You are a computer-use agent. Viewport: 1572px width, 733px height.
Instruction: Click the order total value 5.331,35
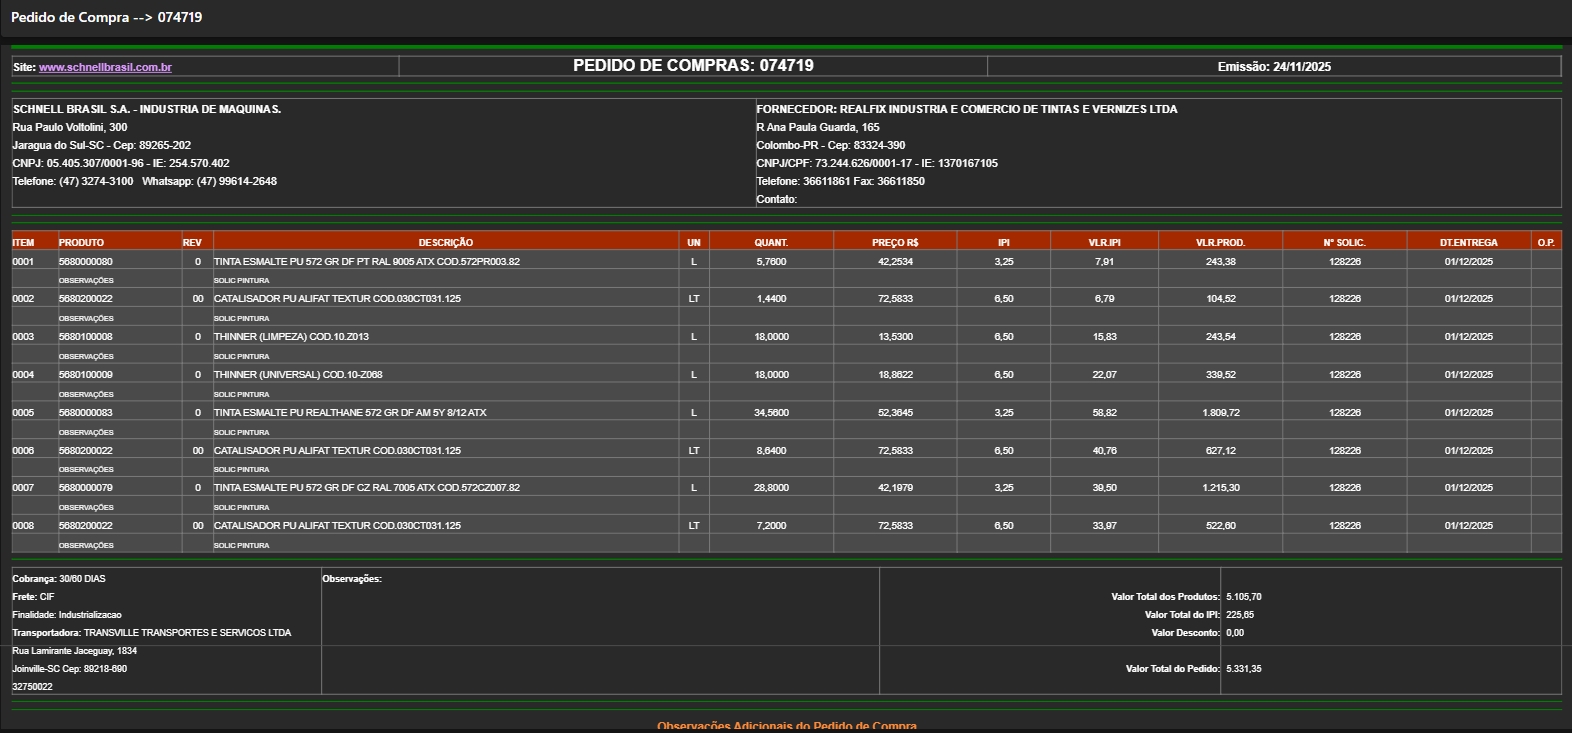pos(1243,669)
